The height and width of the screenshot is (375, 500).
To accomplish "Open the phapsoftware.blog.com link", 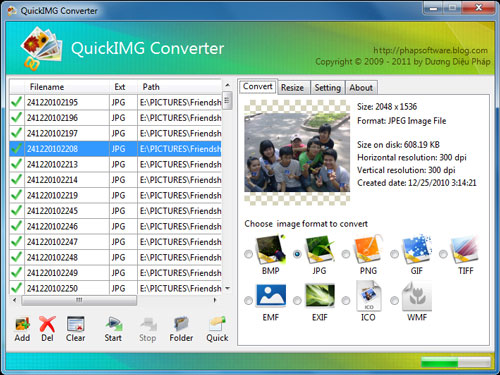I will (x=430, y=50).
